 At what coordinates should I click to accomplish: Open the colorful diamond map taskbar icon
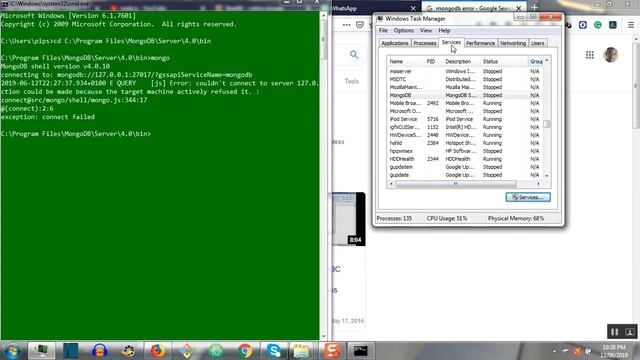click(187, 351)
